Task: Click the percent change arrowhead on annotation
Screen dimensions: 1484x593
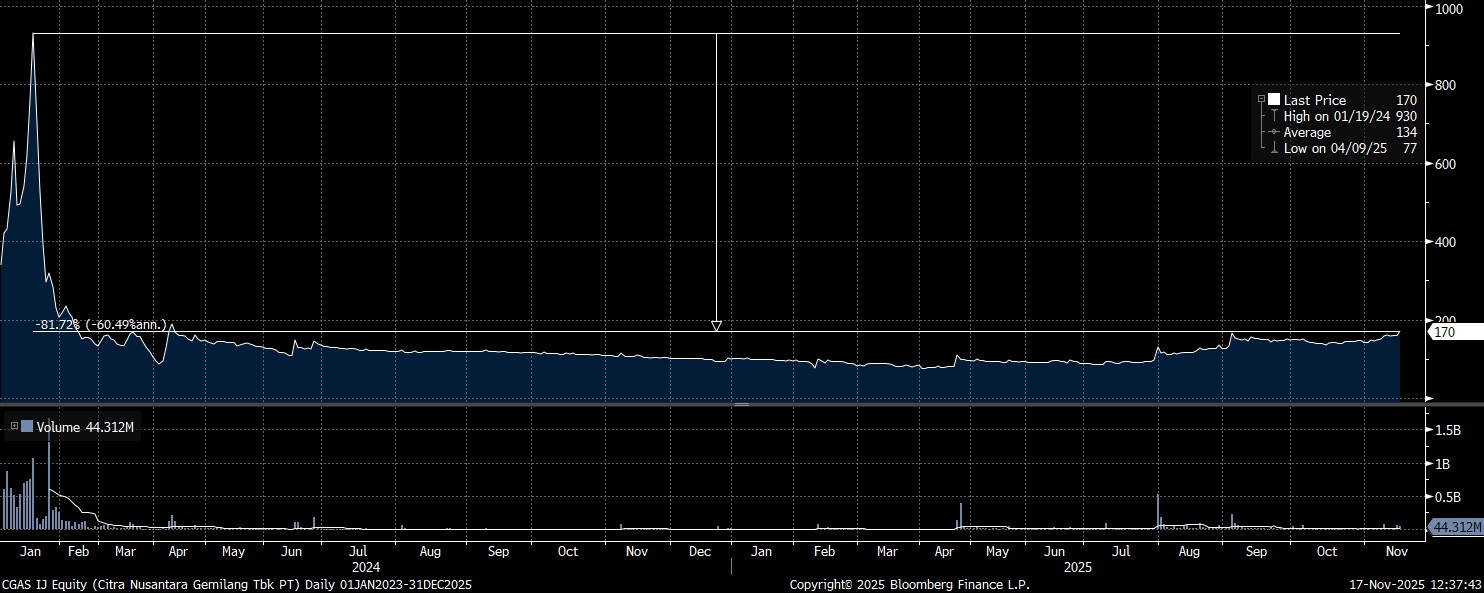Action: pos(716,325)
